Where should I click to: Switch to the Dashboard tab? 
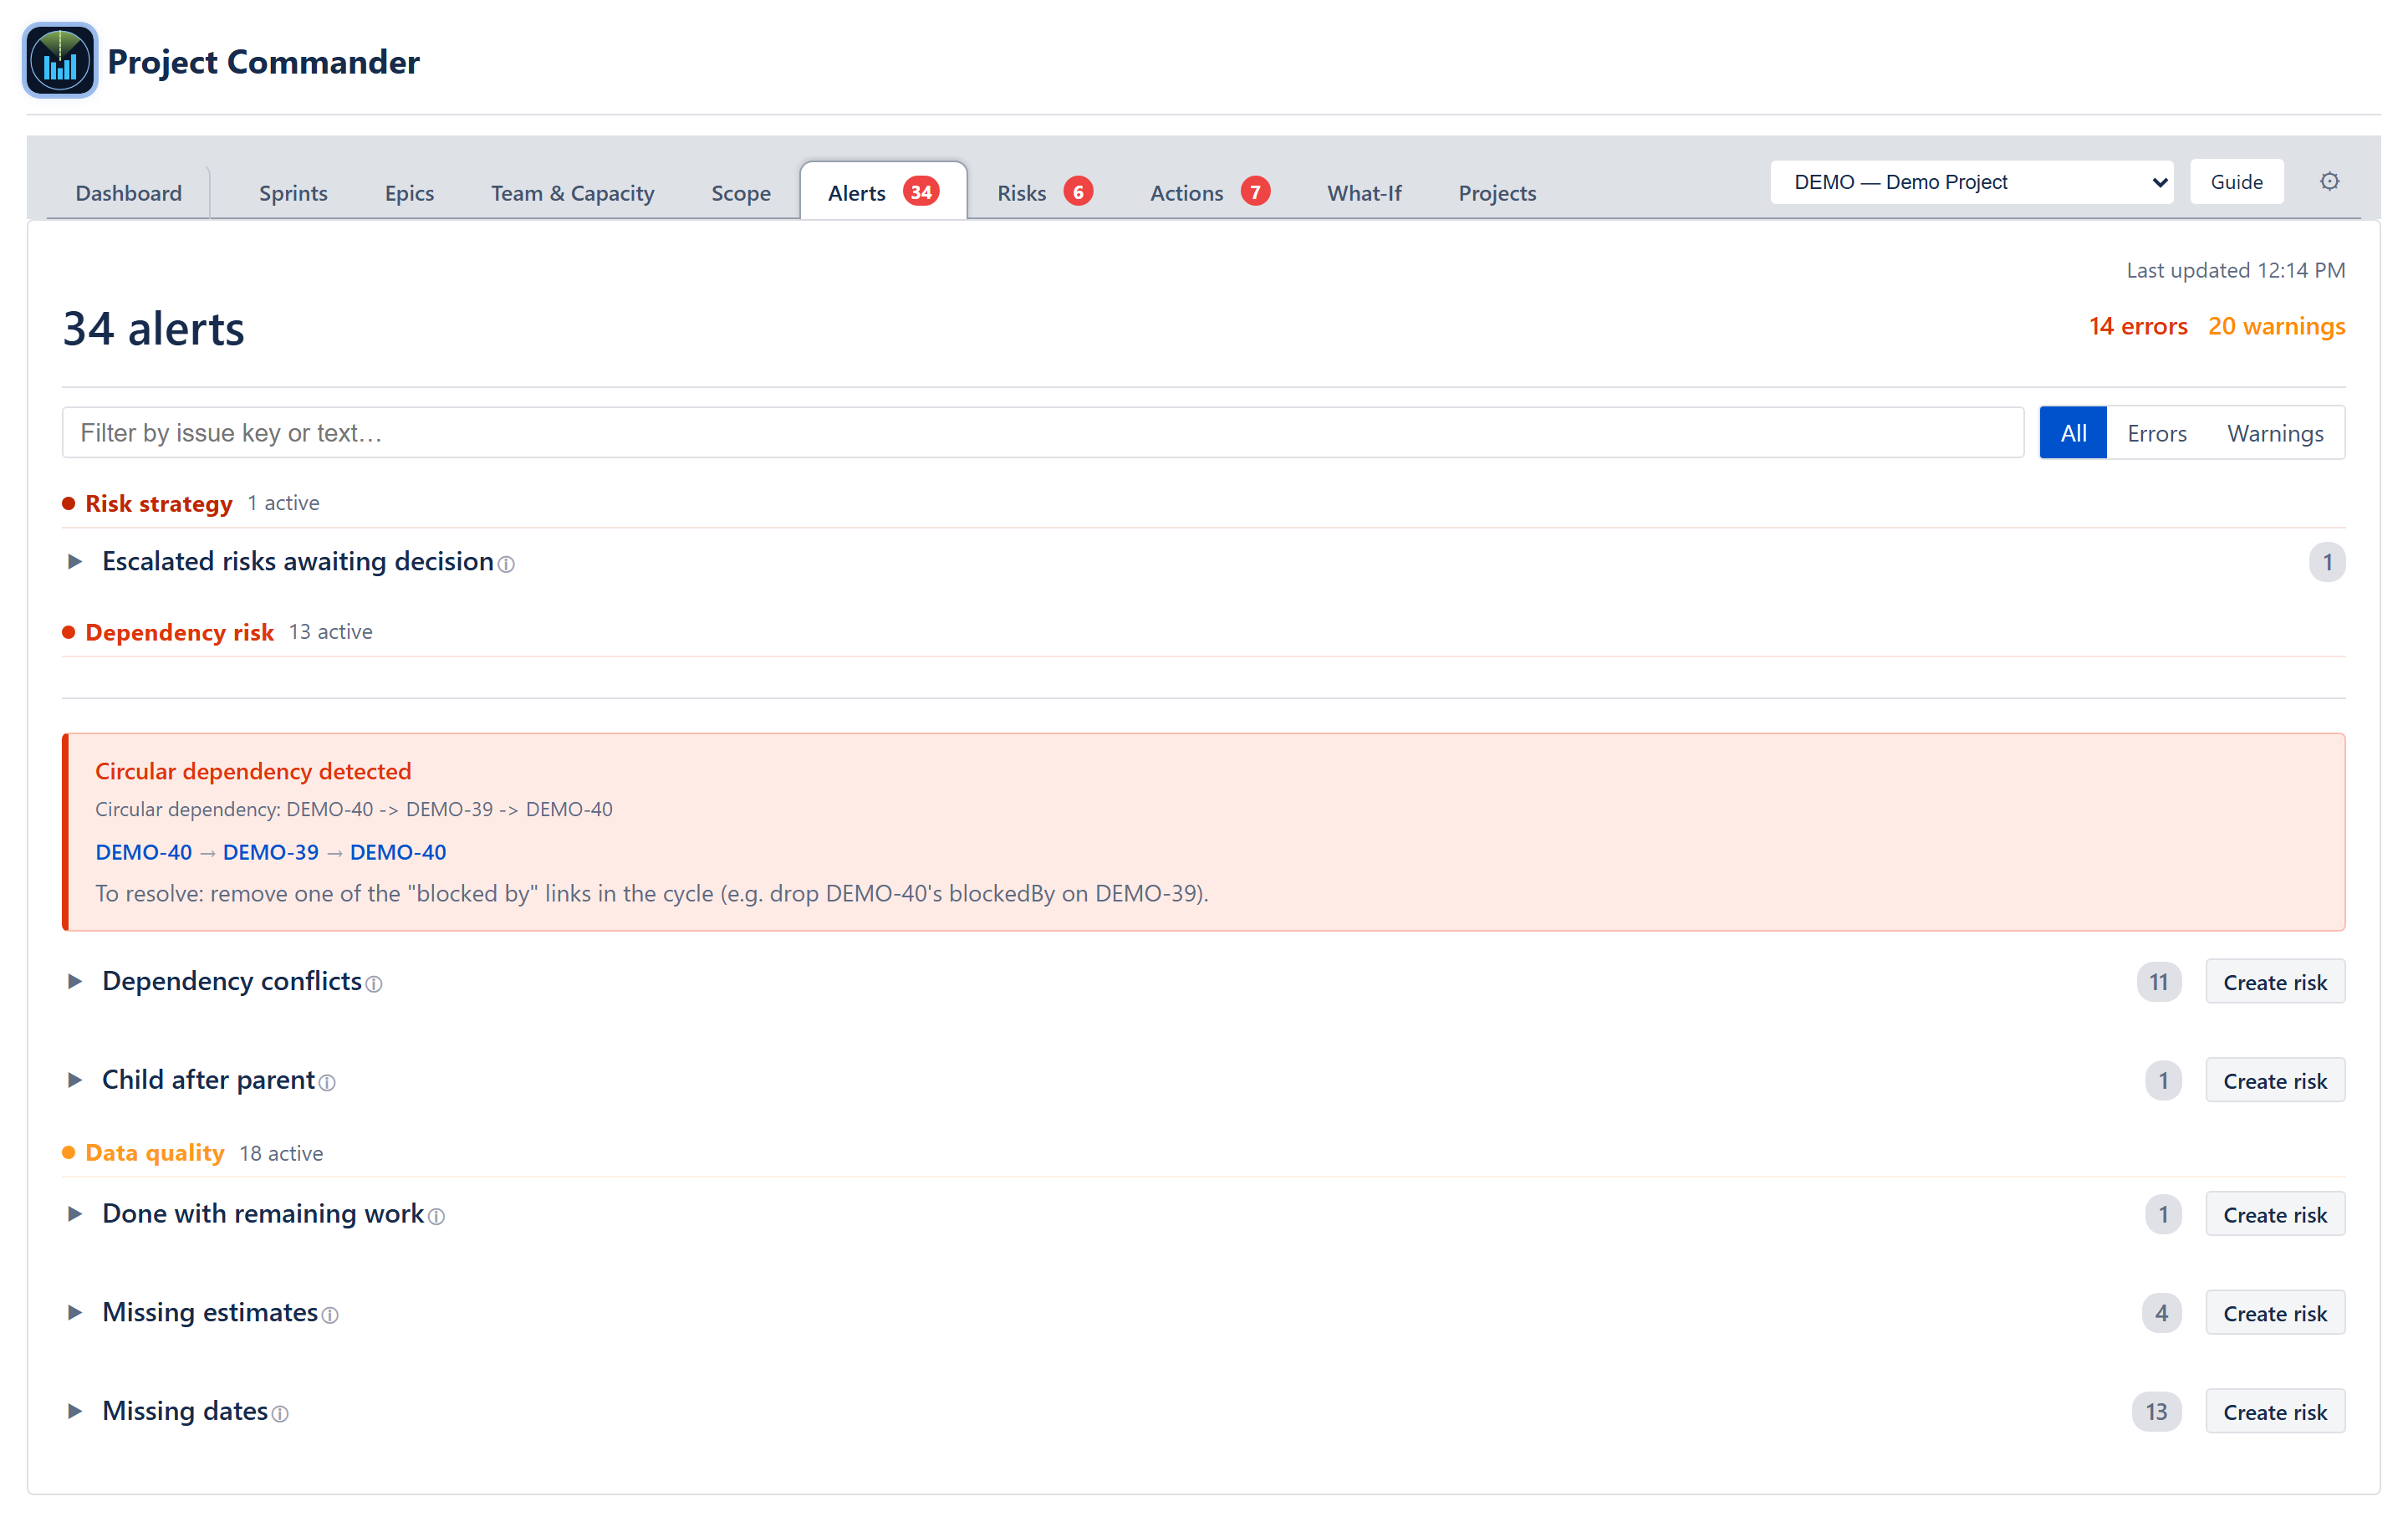(129, 193)
